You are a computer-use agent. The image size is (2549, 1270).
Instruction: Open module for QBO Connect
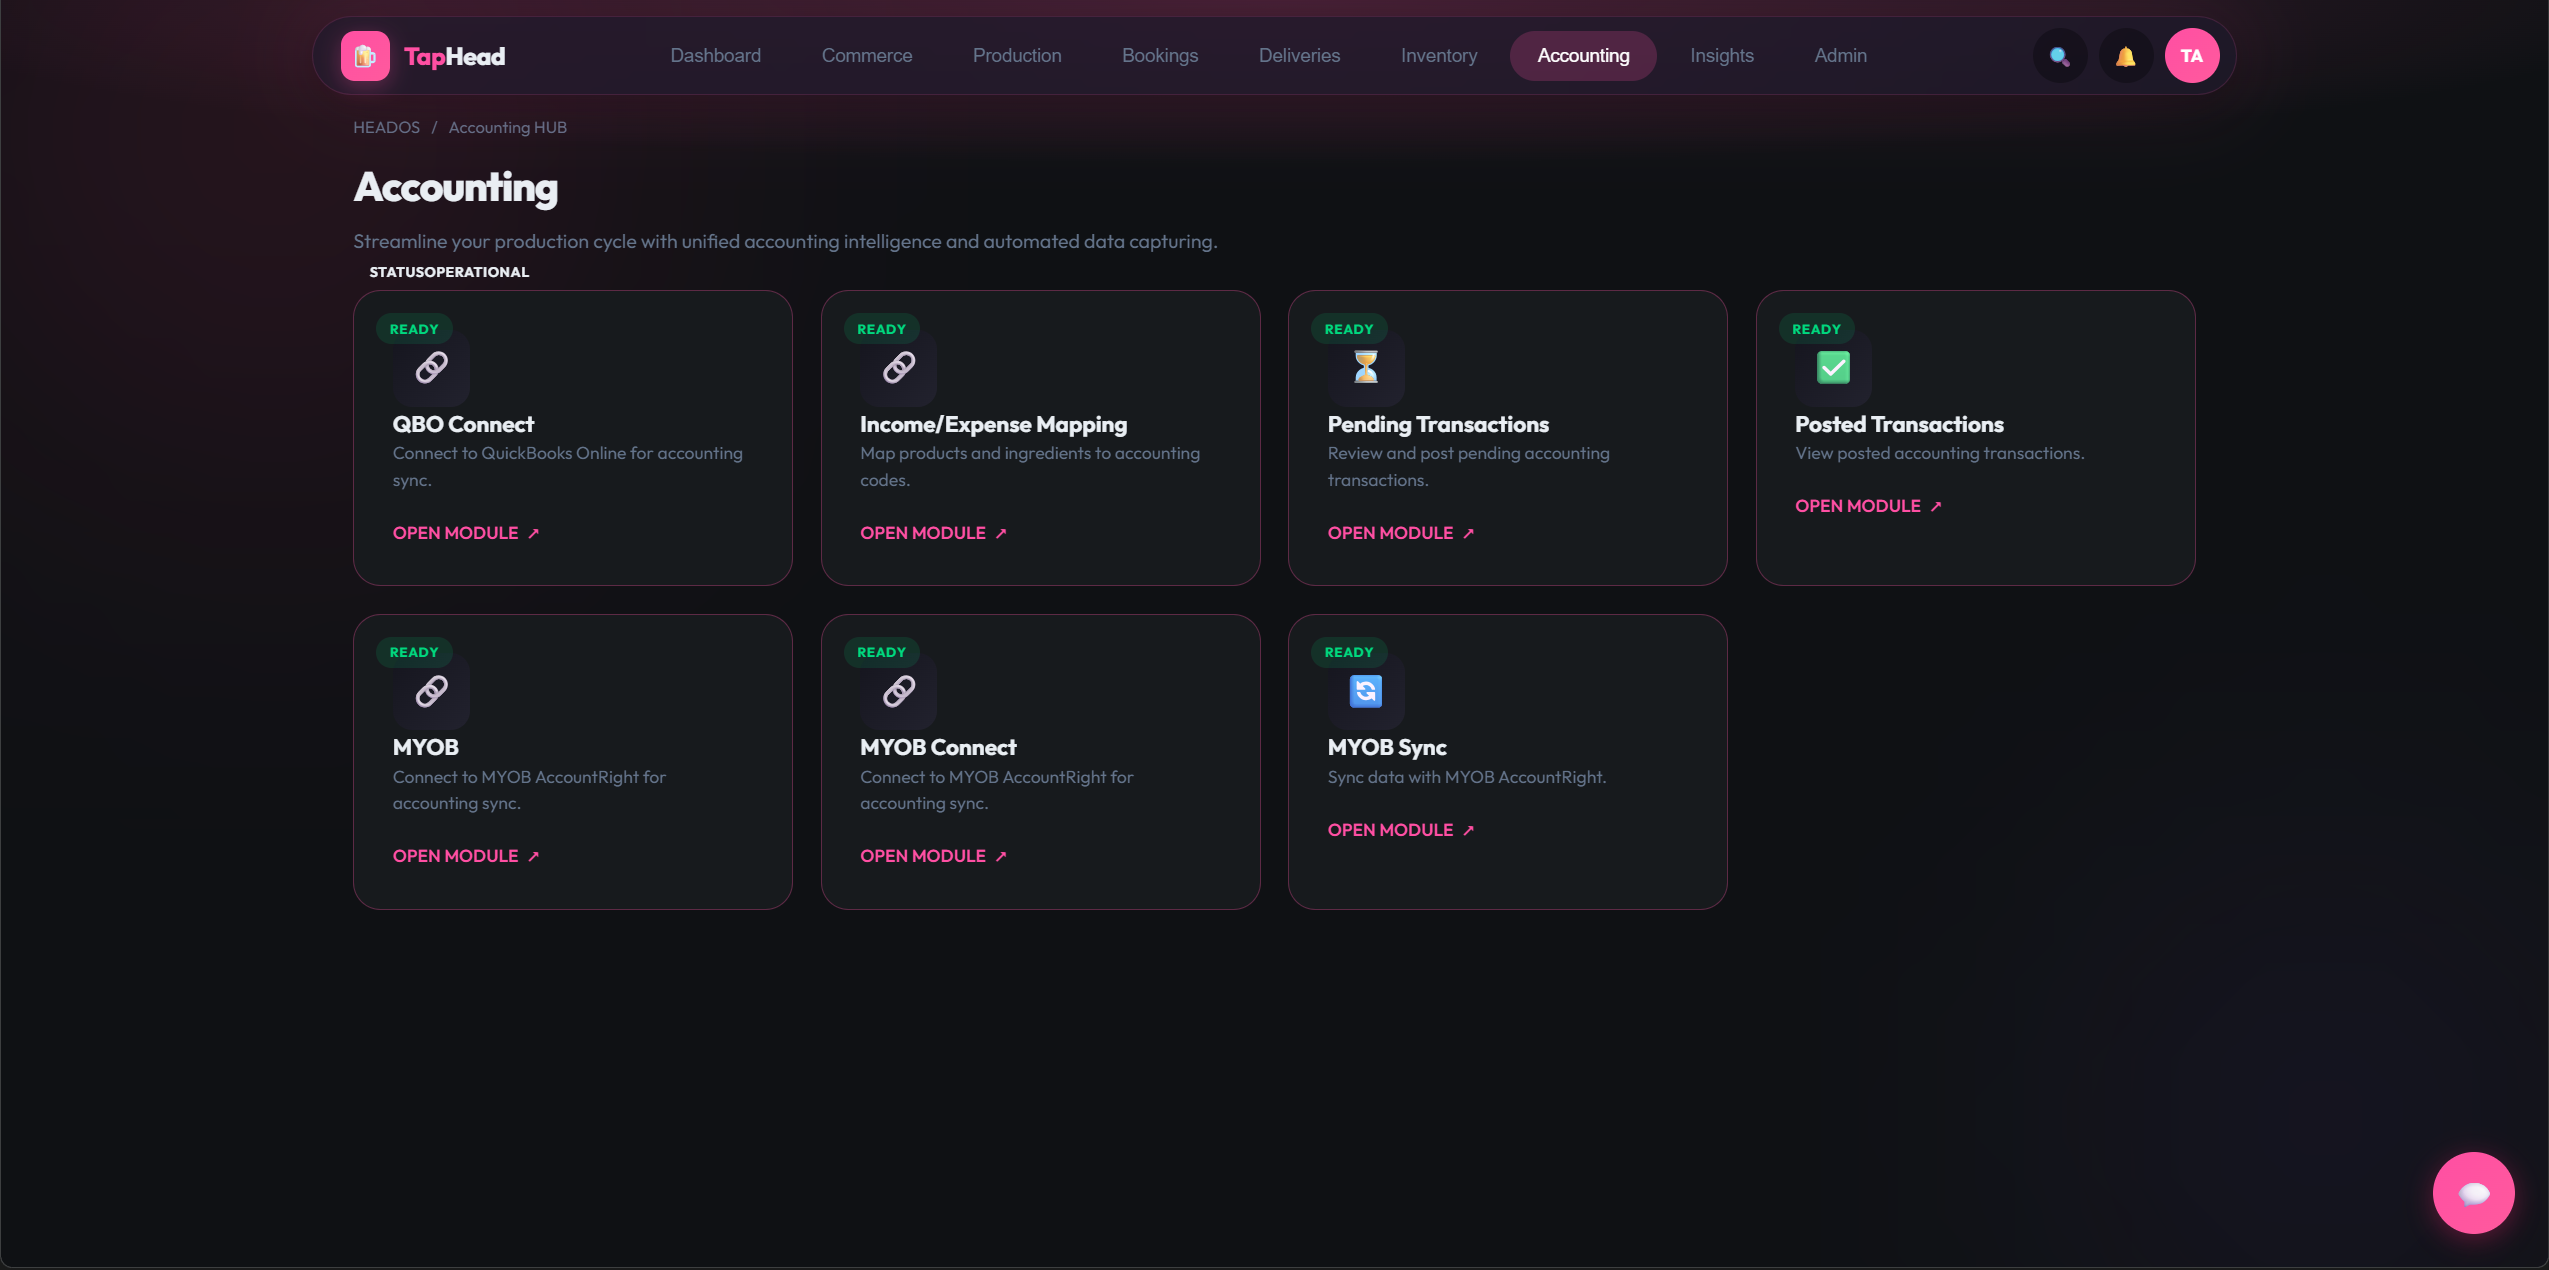(465, 533)
